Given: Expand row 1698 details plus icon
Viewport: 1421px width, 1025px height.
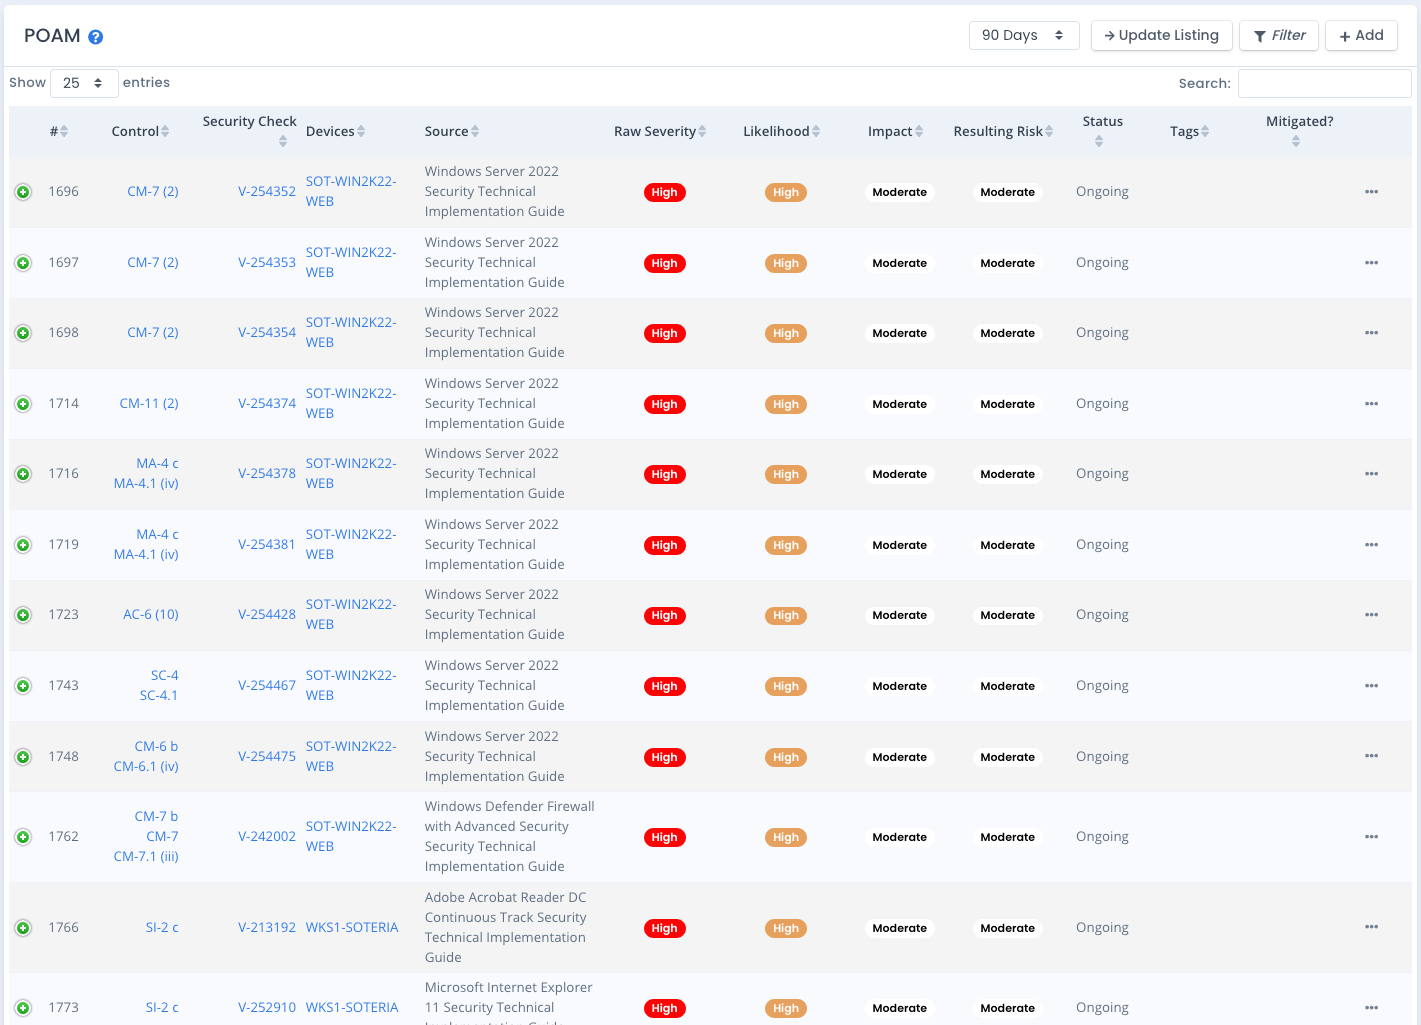Looking at the screenshot, I should [x=23, y=333].
